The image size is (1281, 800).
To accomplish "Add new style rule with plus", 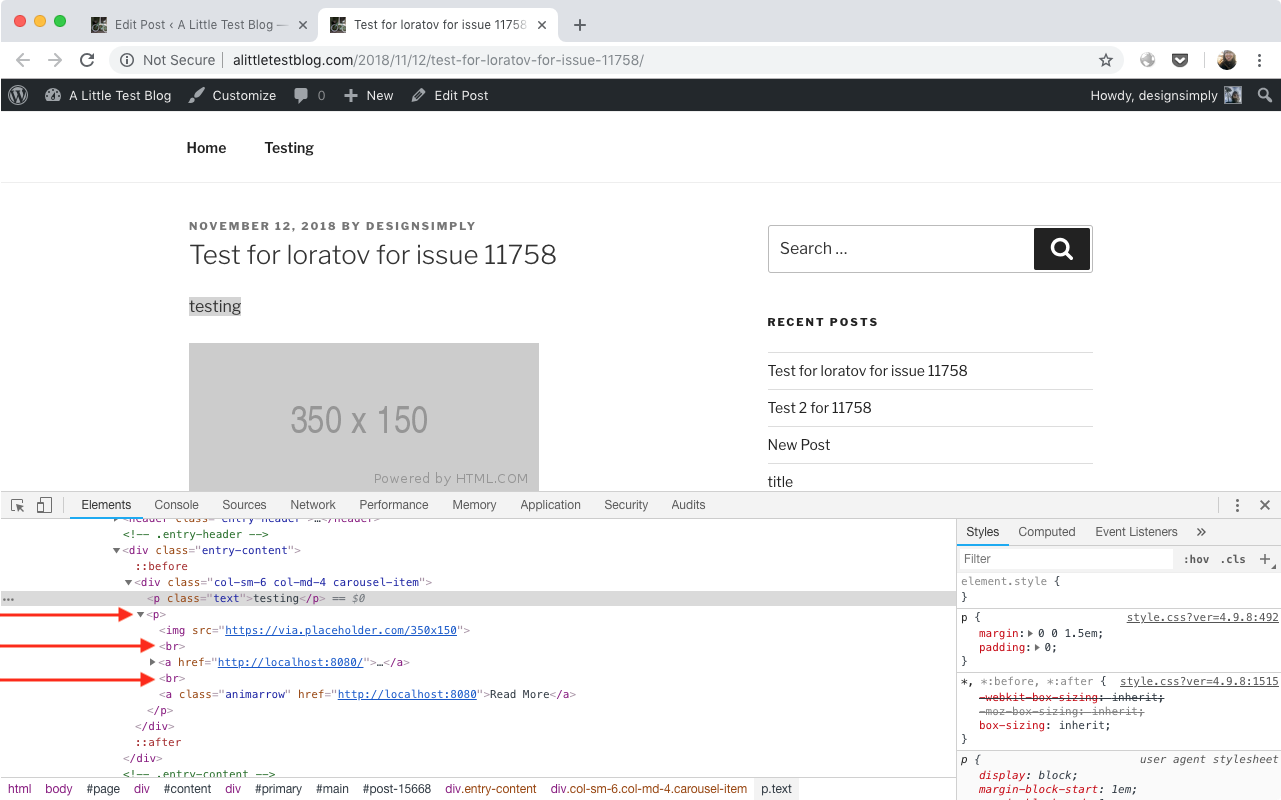I will tap(1265, 559).
